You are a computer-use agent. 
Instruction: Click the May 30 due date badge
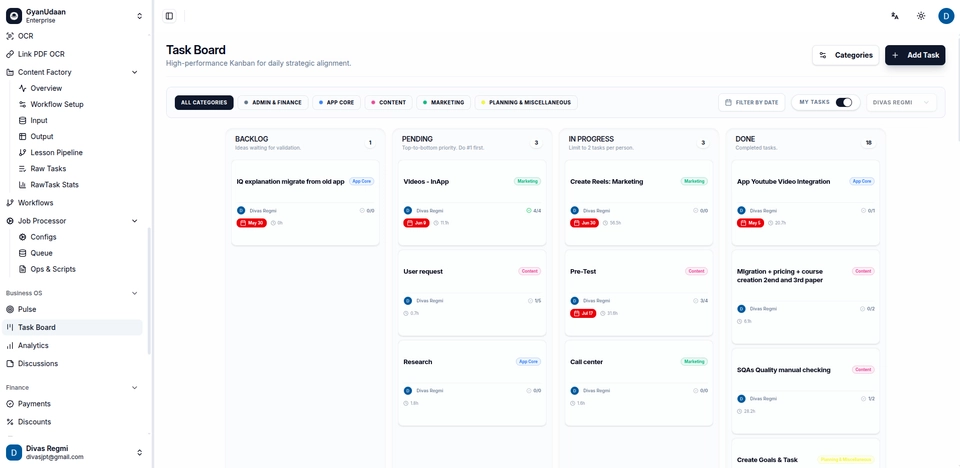point(251,223)
